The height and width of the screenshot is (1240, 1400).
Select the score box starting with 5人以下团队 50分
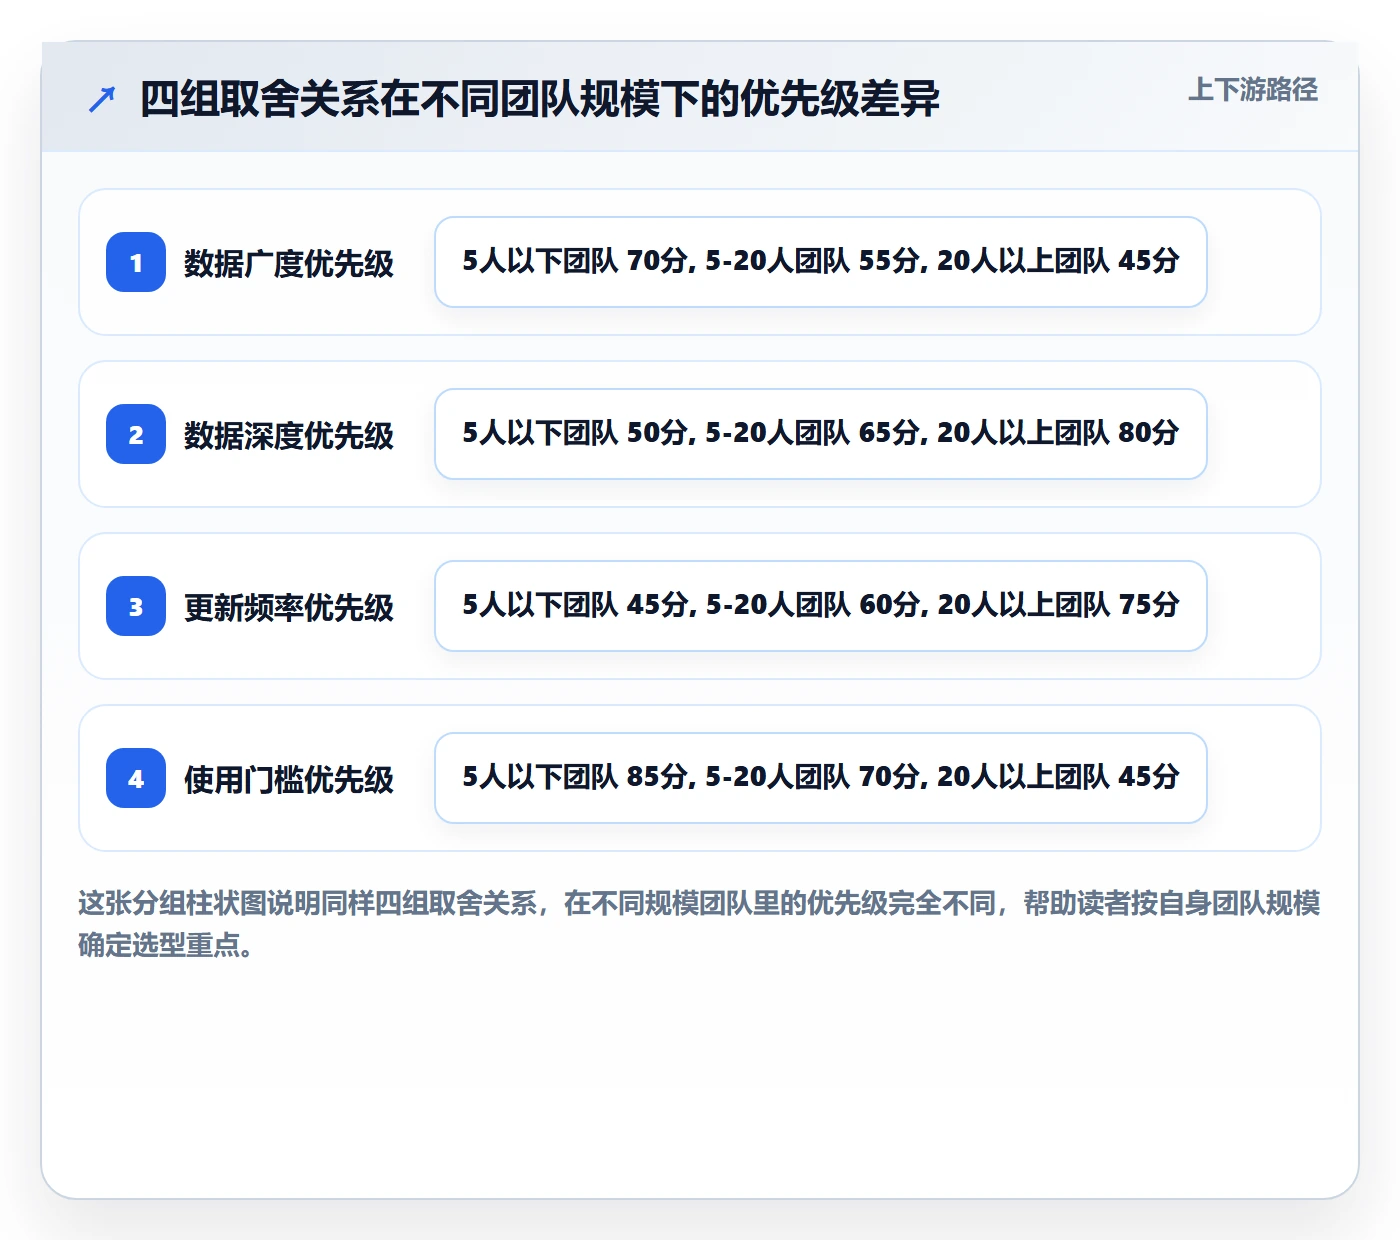pyautogui.click(x=821, y=434)
